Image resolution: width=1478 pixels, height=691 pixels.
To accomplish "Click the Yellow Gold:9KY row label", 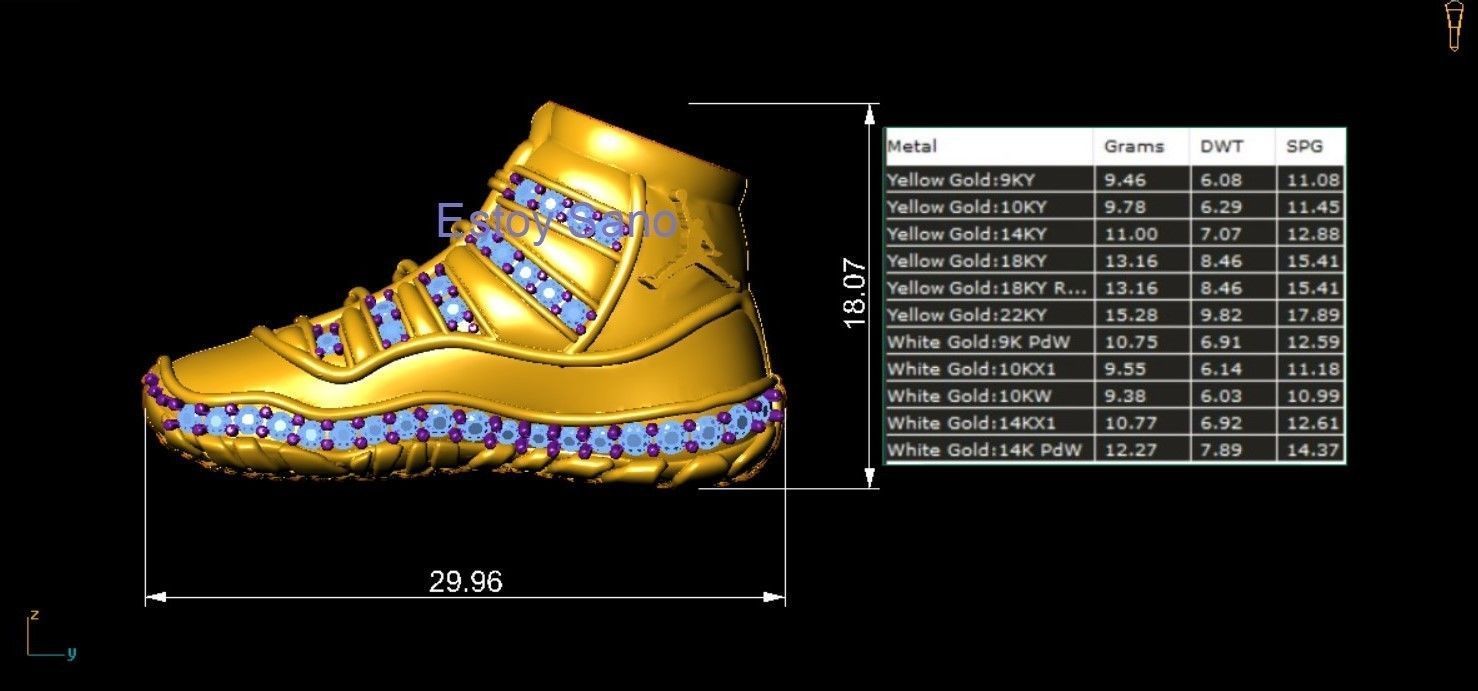I will pyautogui.click(x=961, y=180).
